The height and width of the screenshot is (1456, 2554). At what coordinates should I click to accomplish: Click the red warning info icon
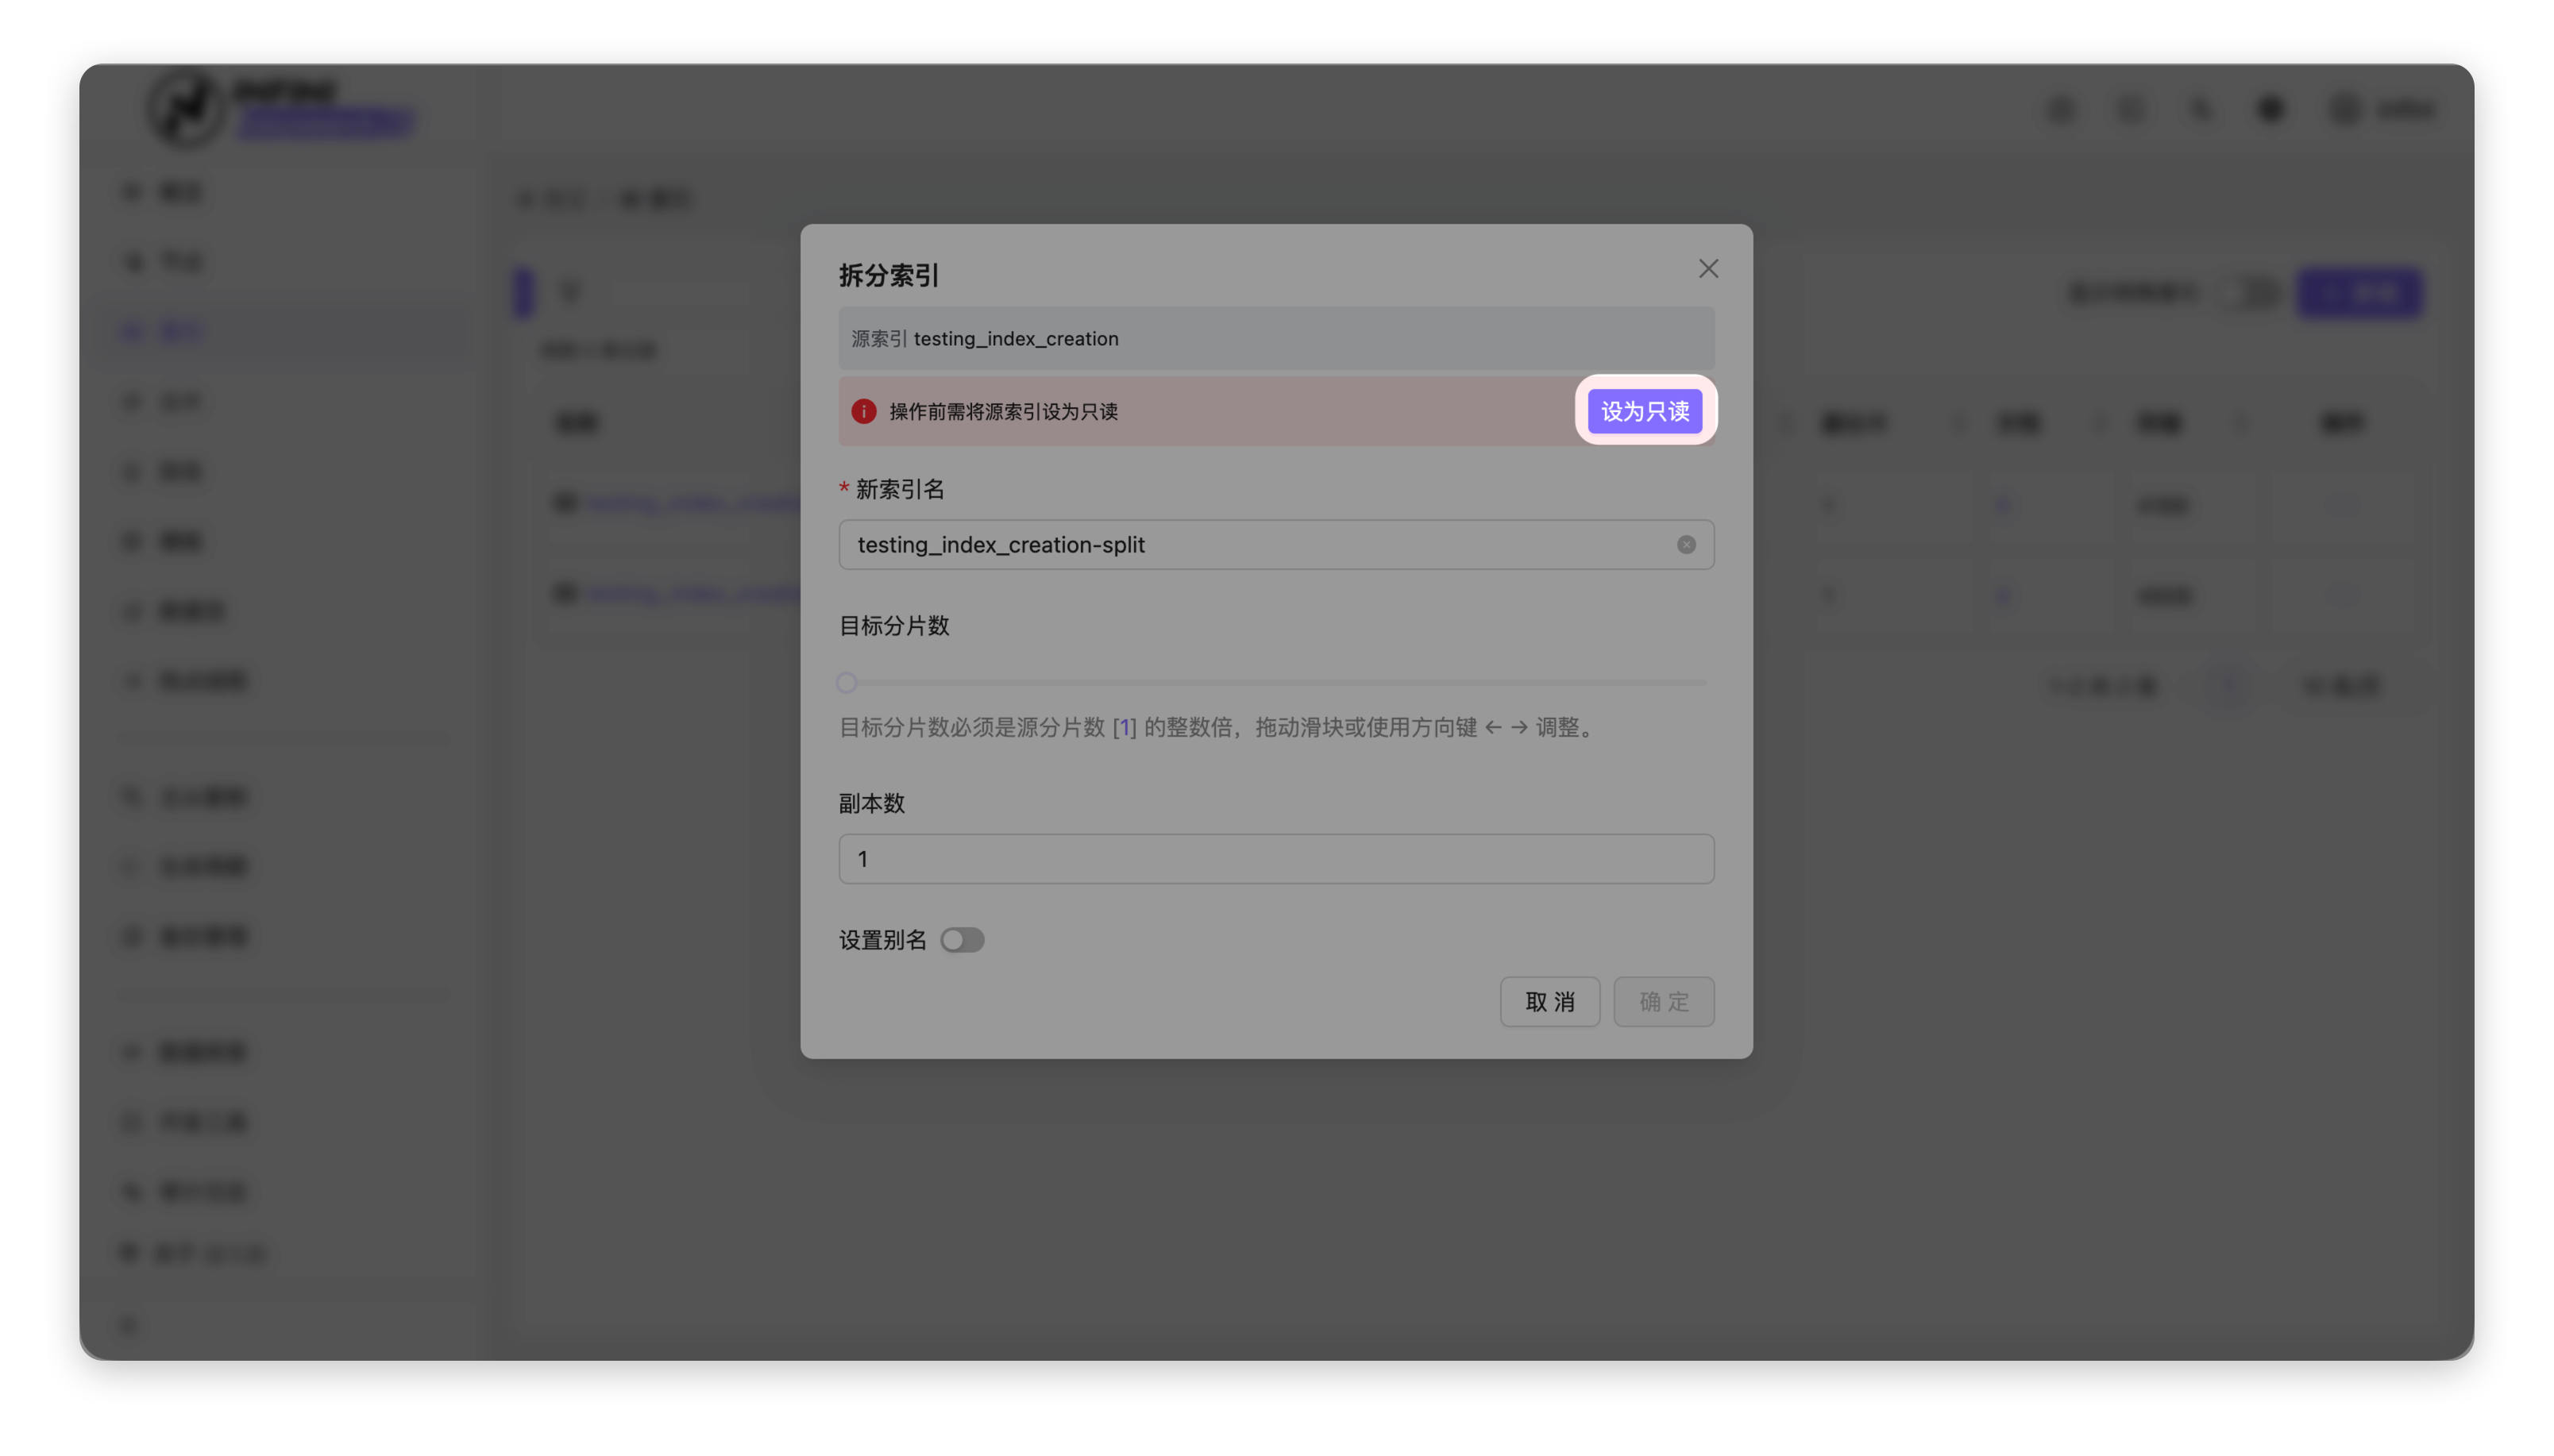(863, 411)
